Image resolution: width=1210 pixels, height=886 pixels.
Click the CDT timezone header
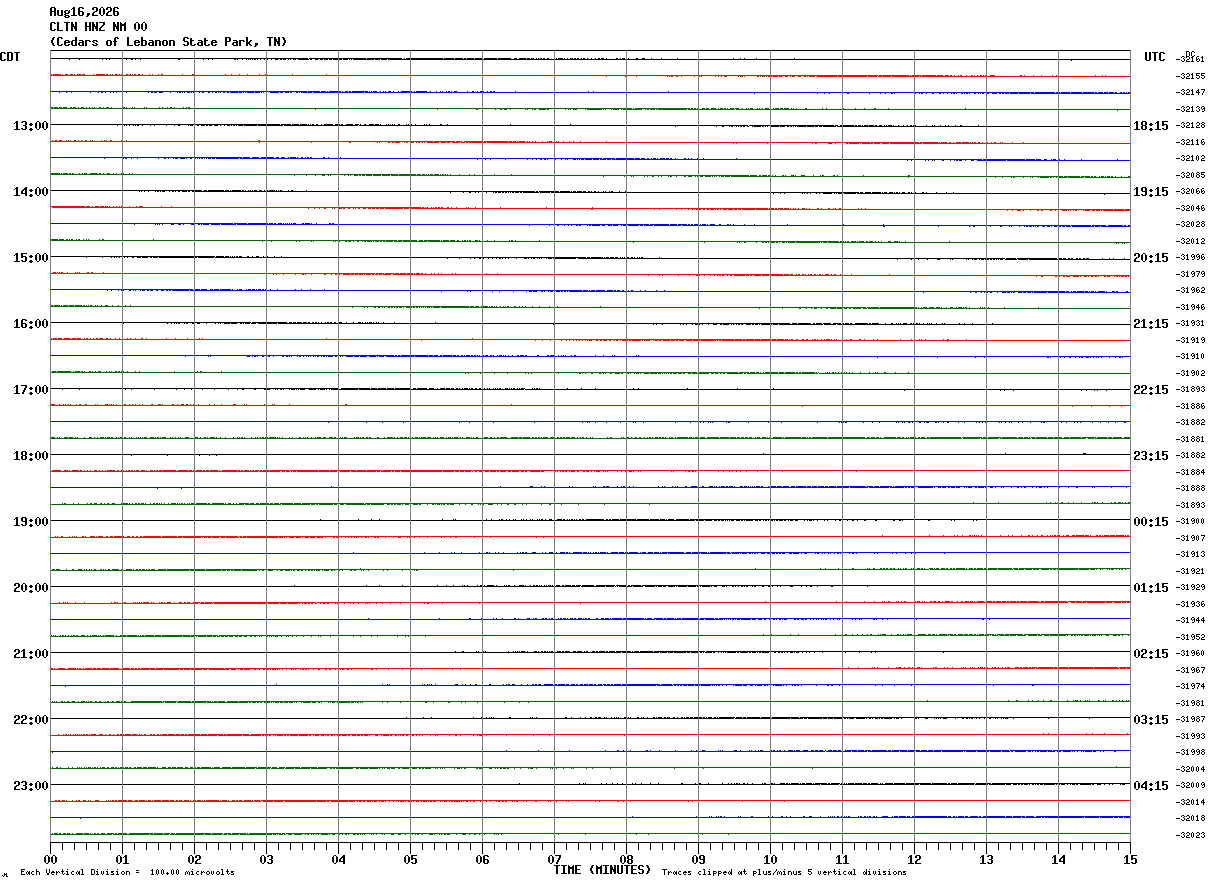point(10,57)
